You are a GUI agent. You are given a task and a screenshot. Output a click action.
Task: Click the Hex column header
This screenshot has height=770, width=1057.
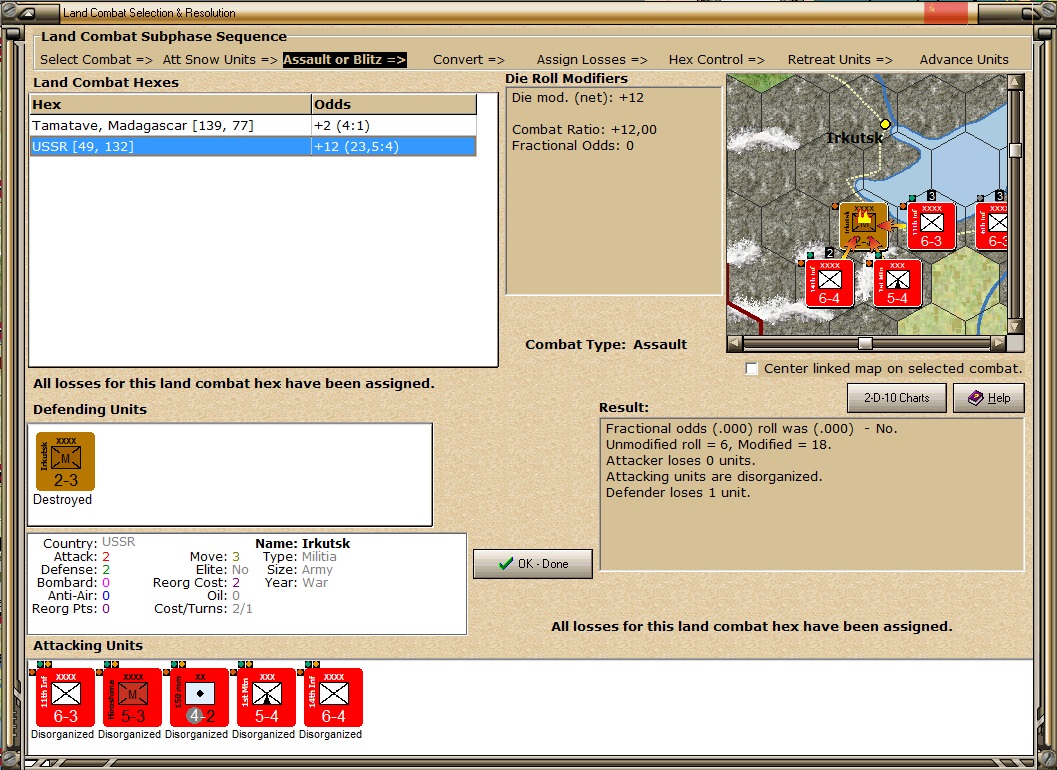[171, 105]
